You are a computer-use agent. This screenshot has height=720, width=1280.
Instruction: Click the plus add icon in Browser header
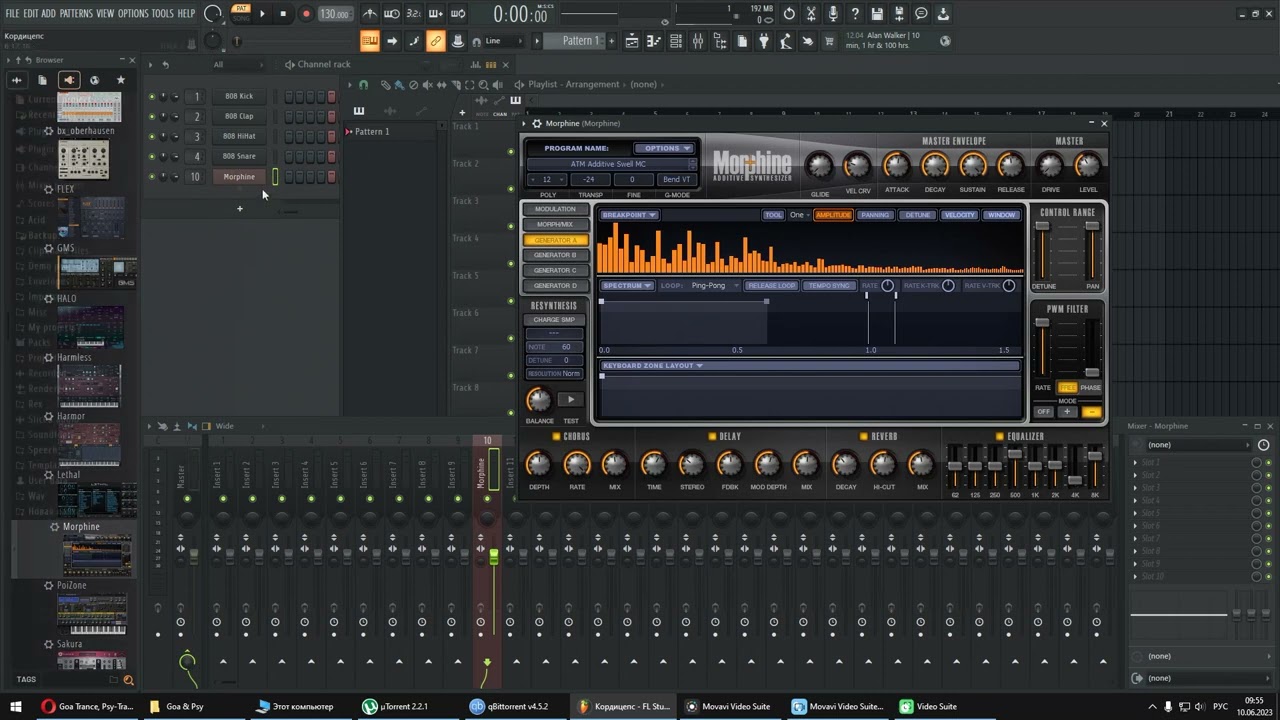click(17, 80)
